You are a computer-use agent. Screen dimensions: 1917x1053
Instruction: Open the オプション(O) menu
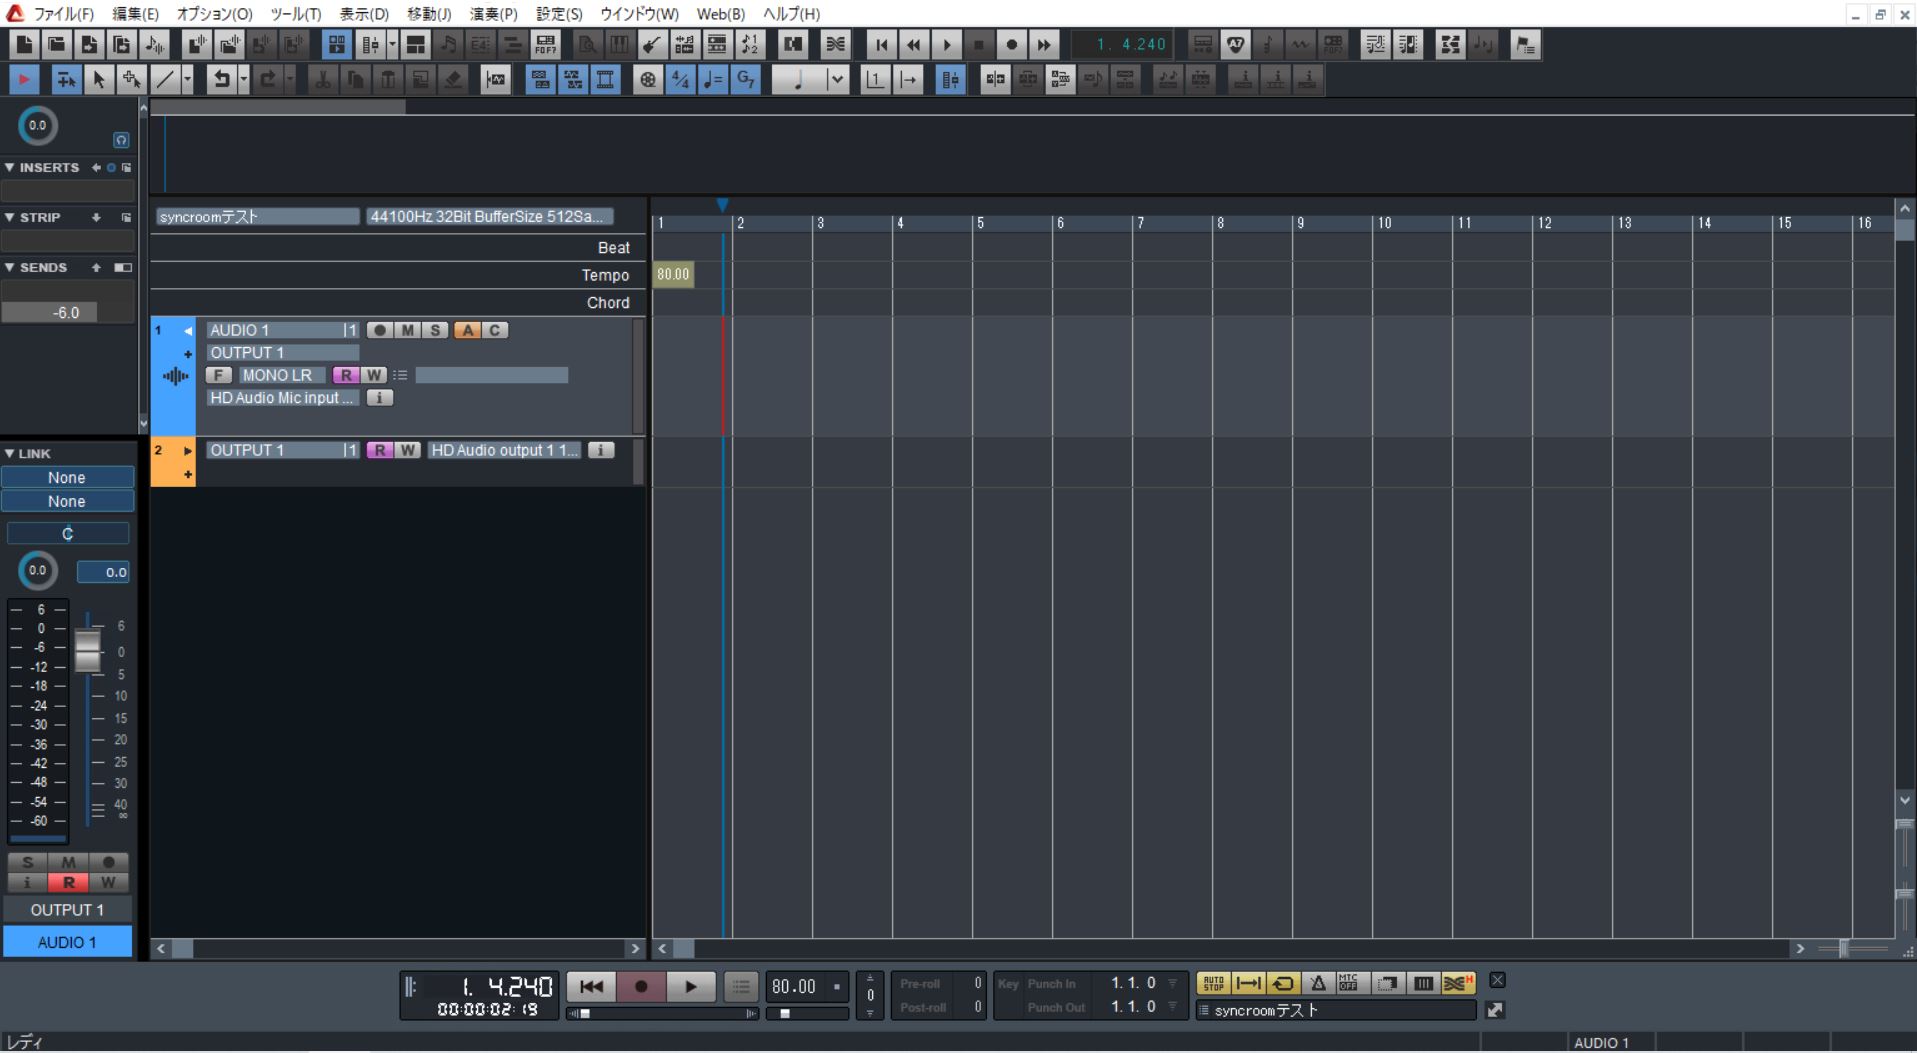tap(214, 14)
